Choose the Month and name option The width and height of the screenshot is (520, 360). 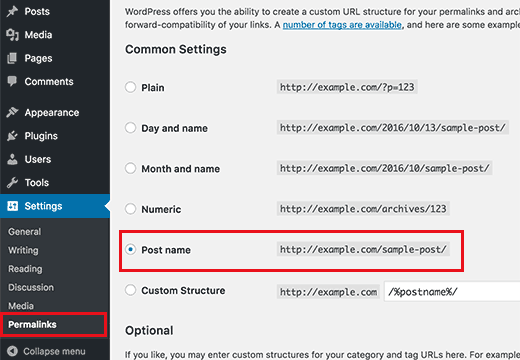point(130,168)
